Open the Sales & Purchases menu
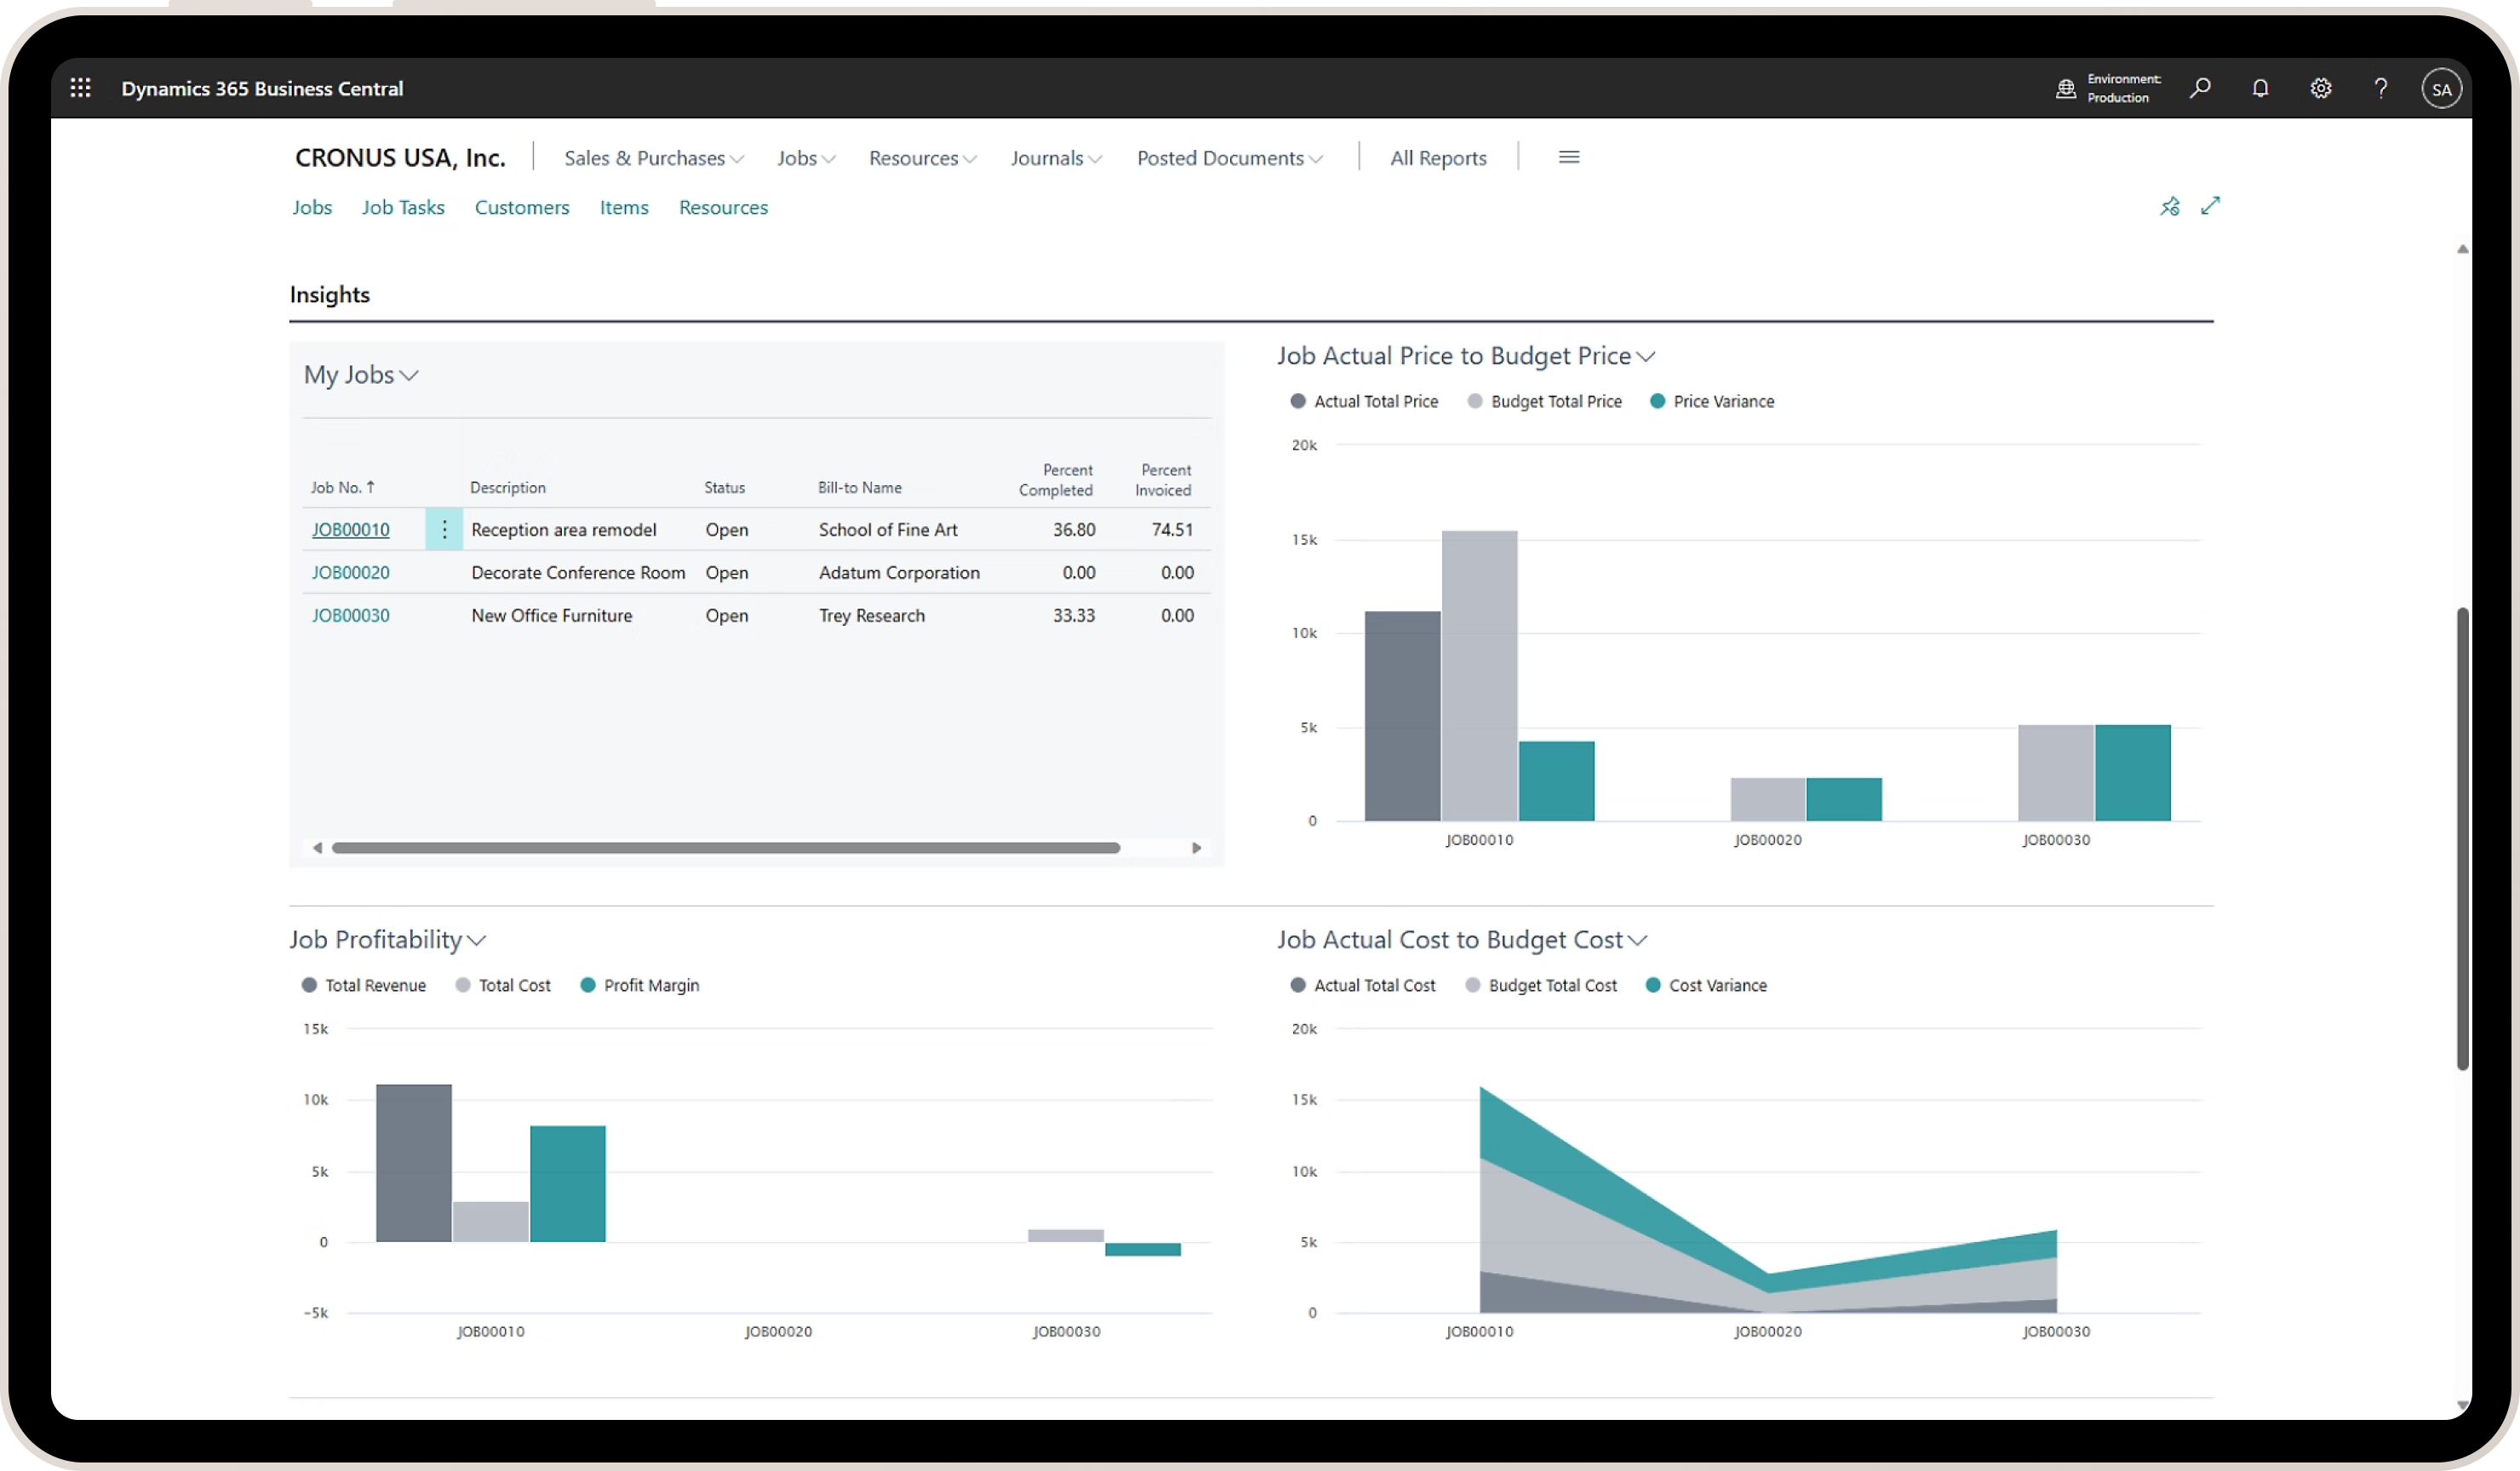Viewport: 2520px width, 1471px height. click(653, 158)
